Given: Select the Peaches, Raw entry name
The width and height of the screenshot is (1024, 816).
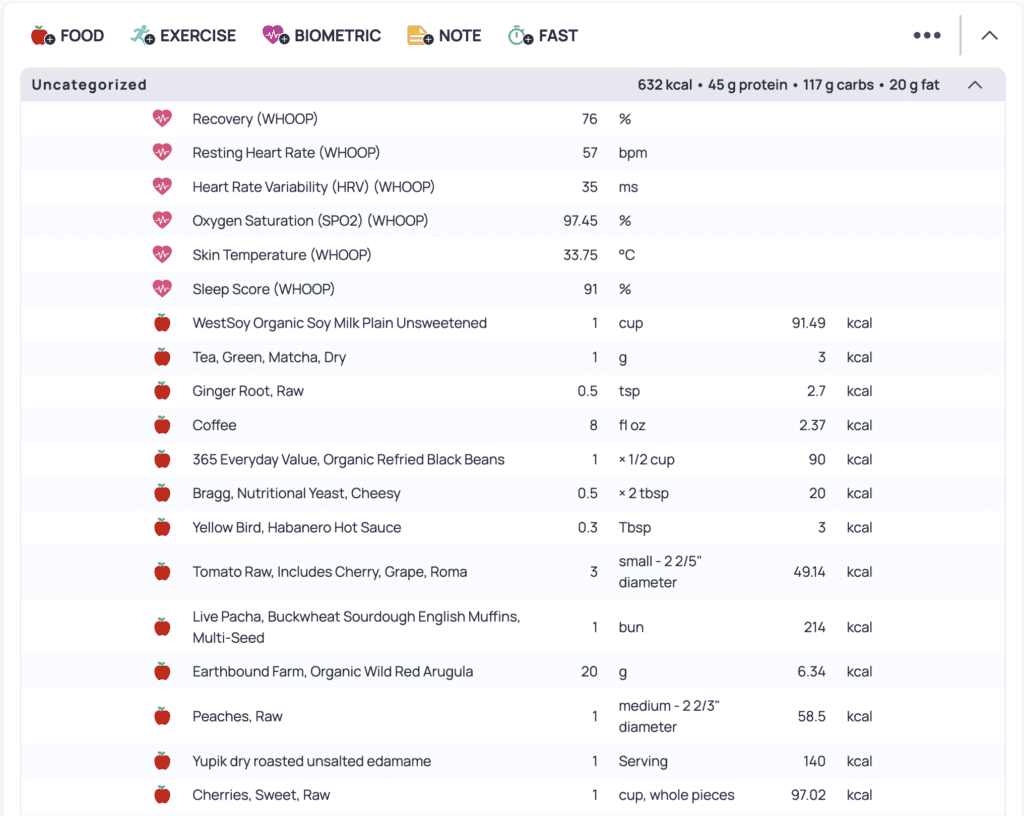Looking at the screenshot, I should [x=237, y=716].
